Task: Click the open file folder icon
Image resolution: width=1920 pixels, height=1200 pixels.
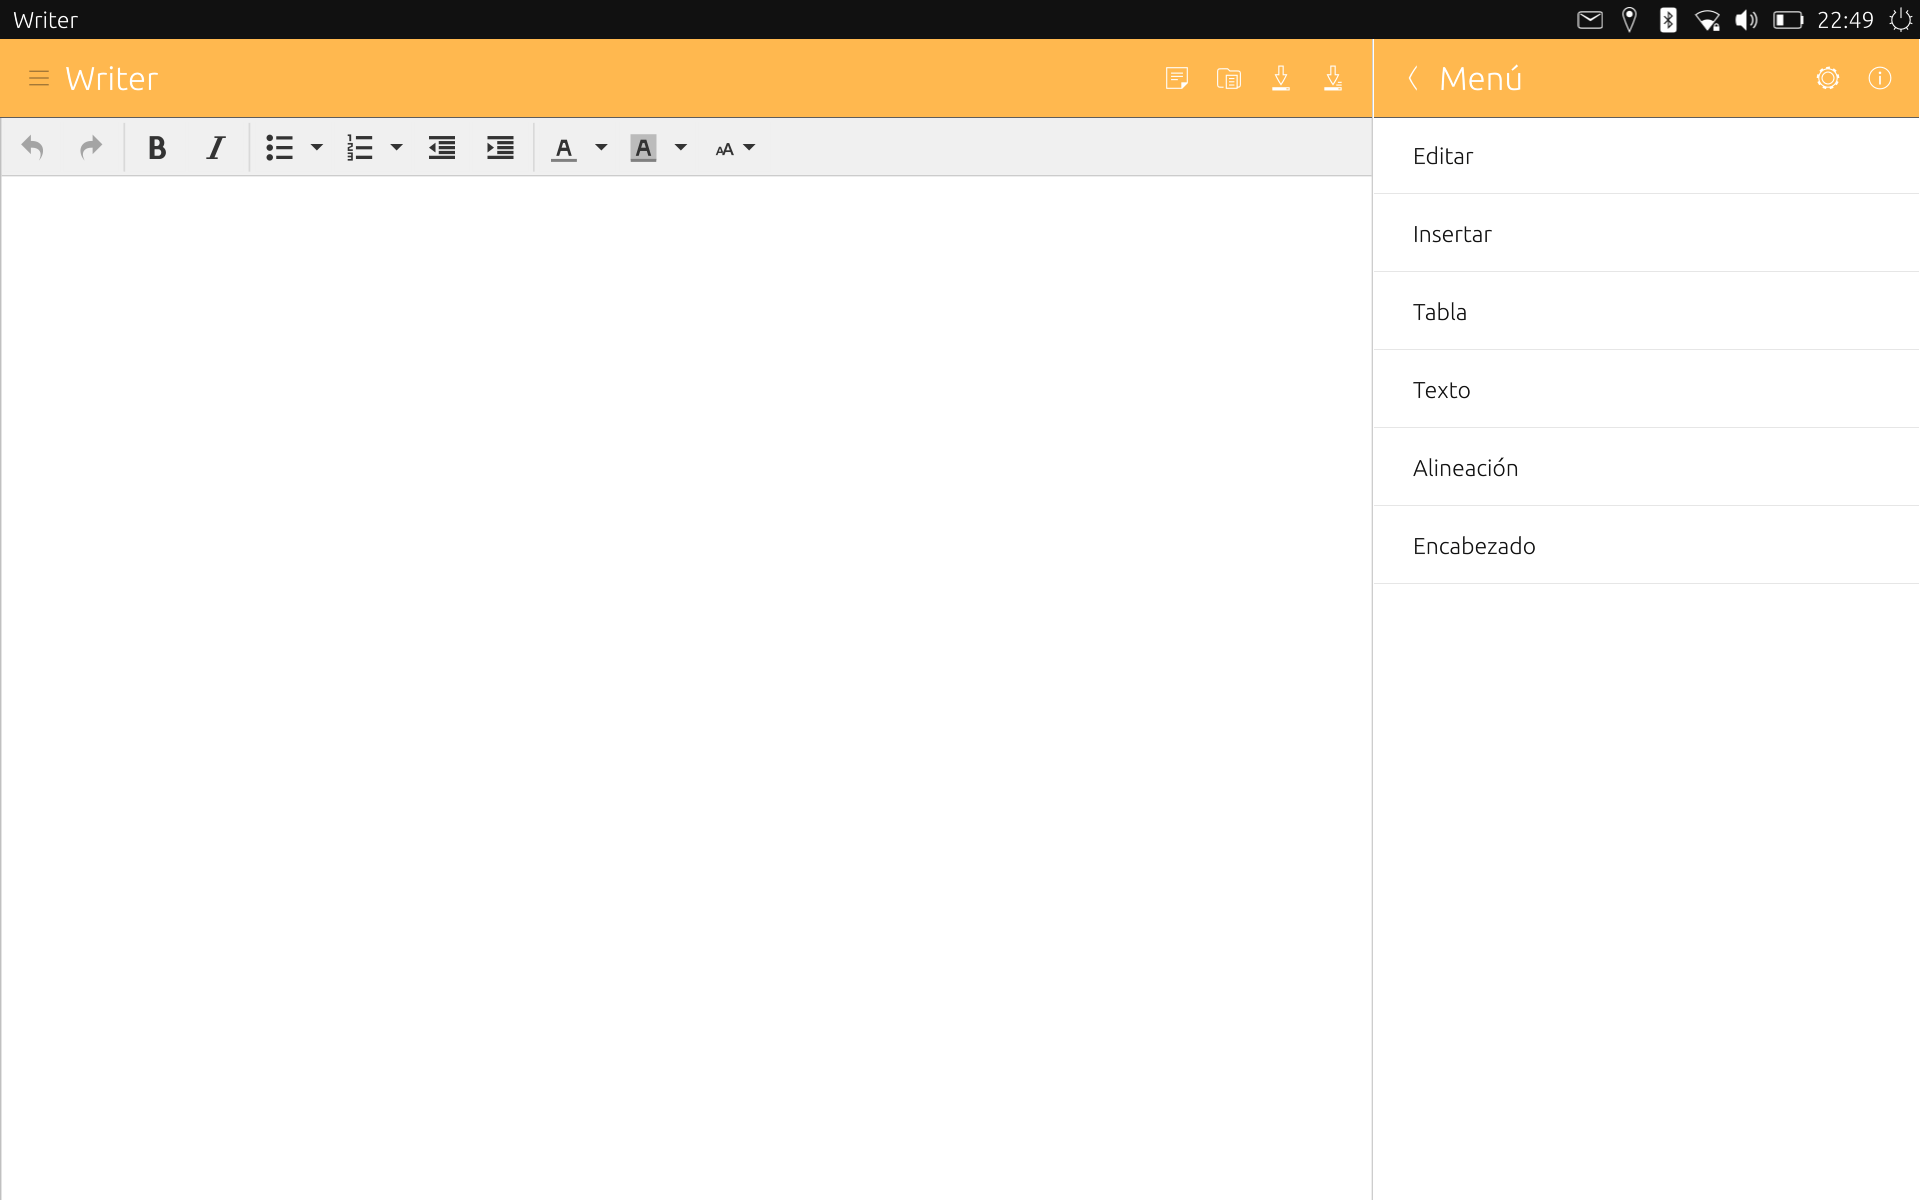Action: click(1229, 78)
